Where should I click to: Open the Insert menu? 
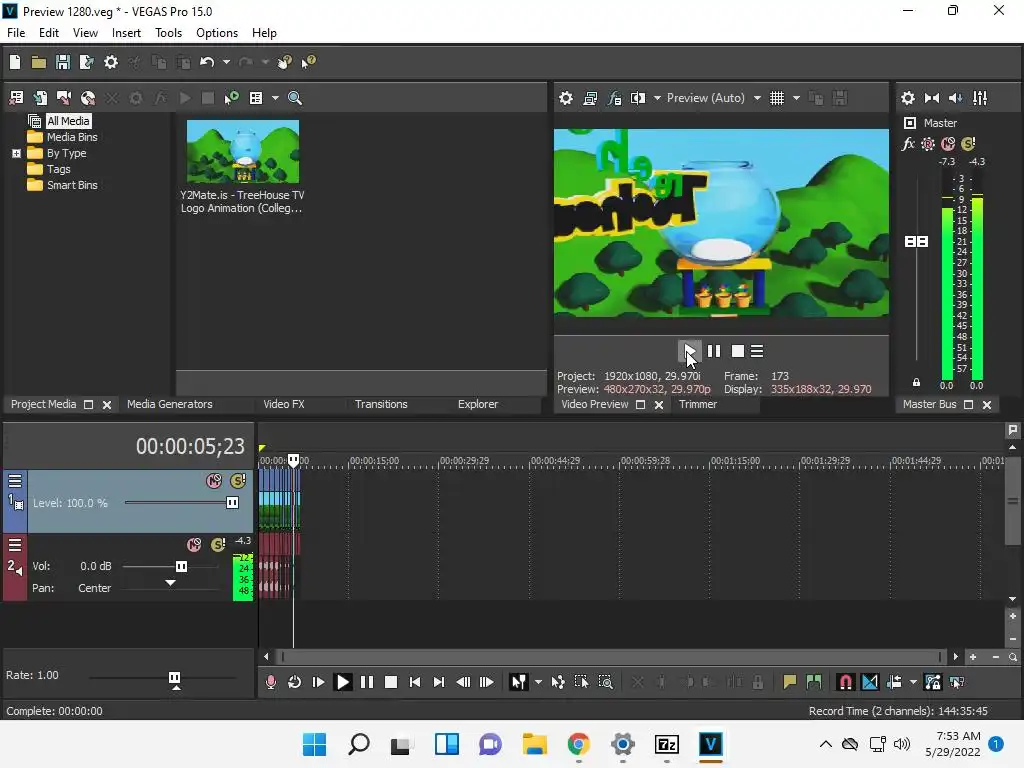click(x=126, y=33)
